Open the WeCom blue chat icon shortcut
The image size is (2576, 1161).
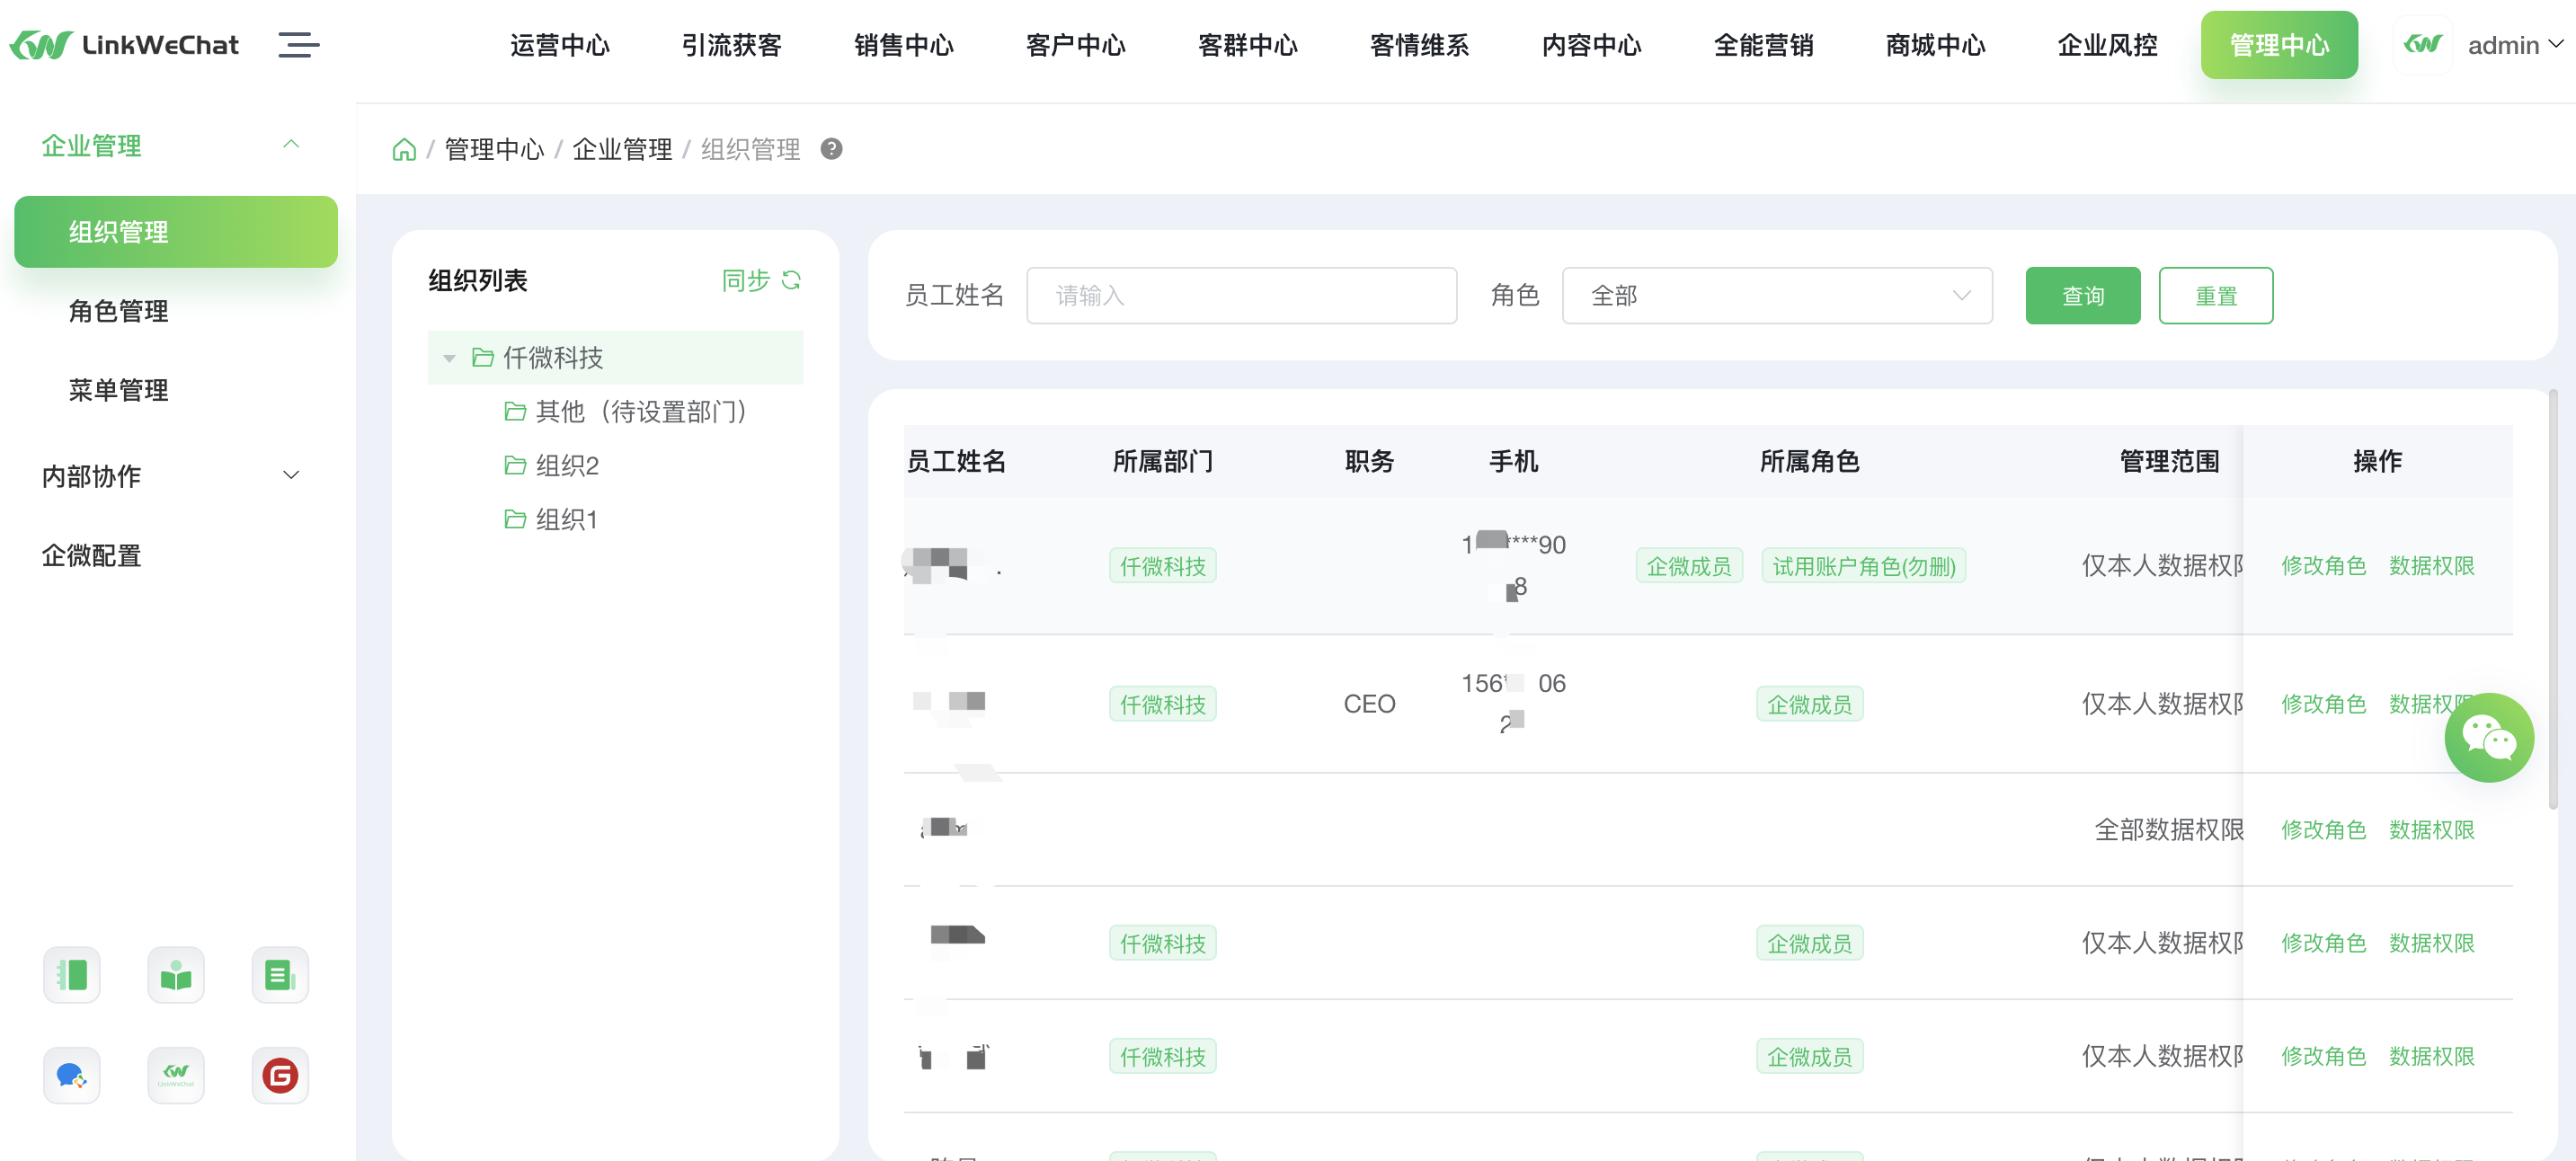[72, 1075]
